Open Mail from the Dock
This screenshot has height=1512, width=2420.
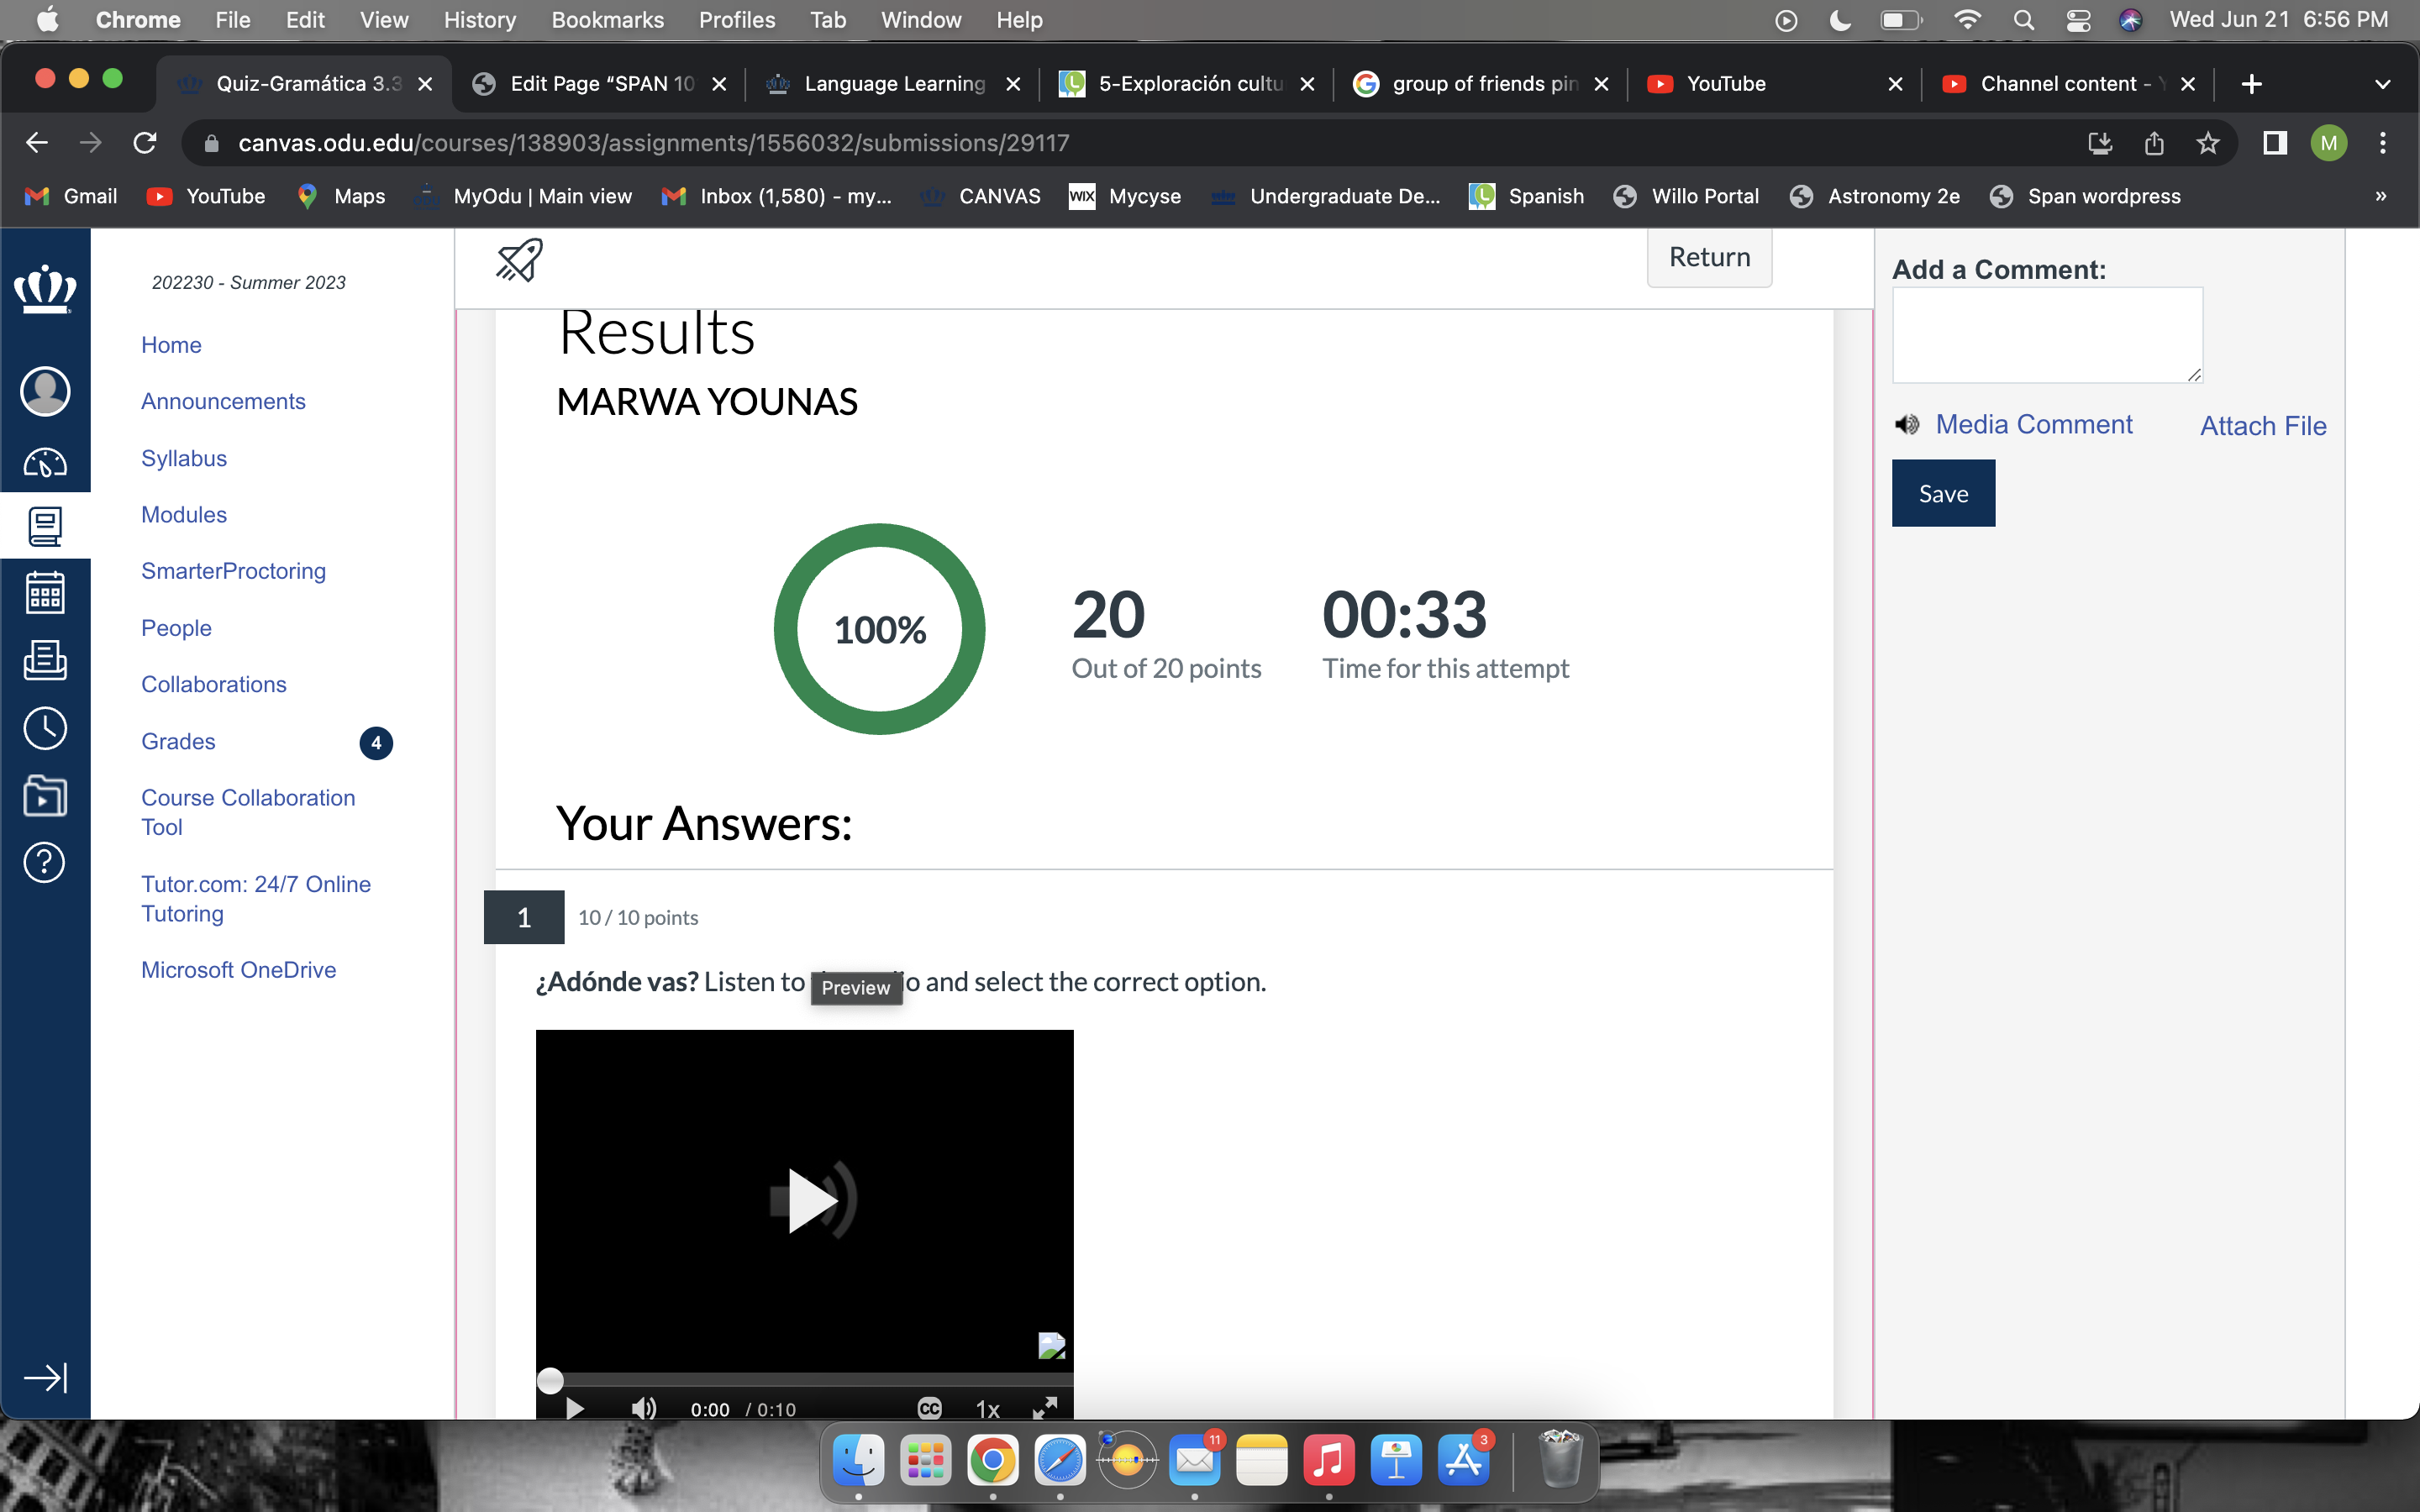(1195, 1461)
